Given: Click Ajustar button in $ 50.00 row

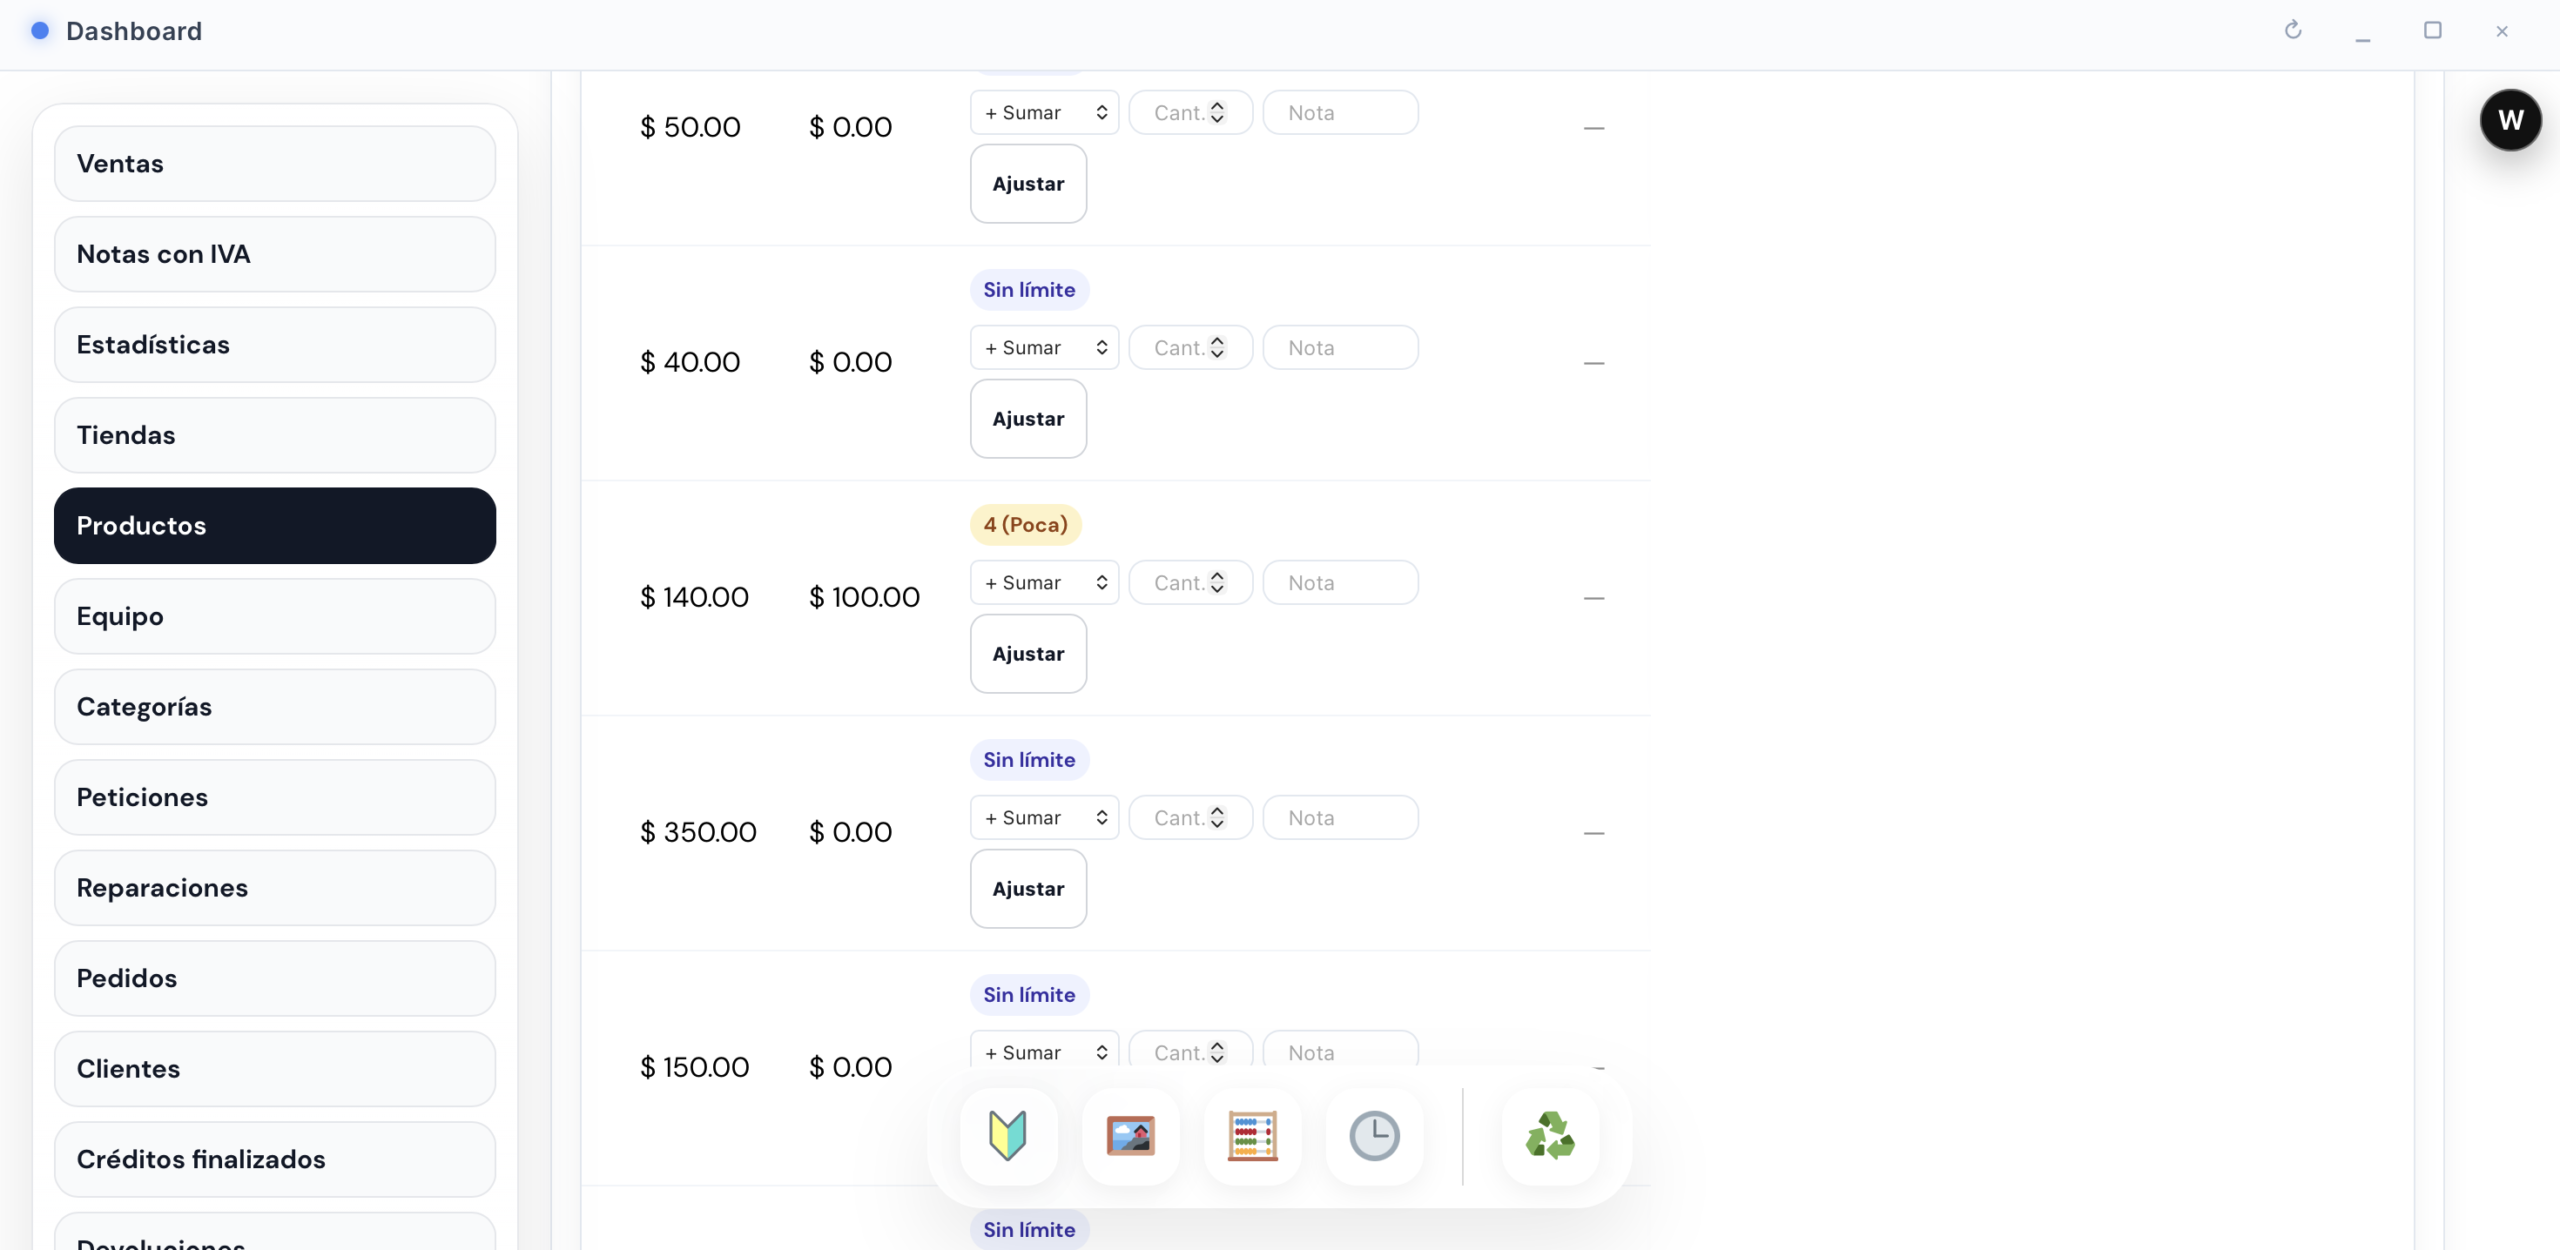Looking at the screenshot, I should (x=1028, y=184).
